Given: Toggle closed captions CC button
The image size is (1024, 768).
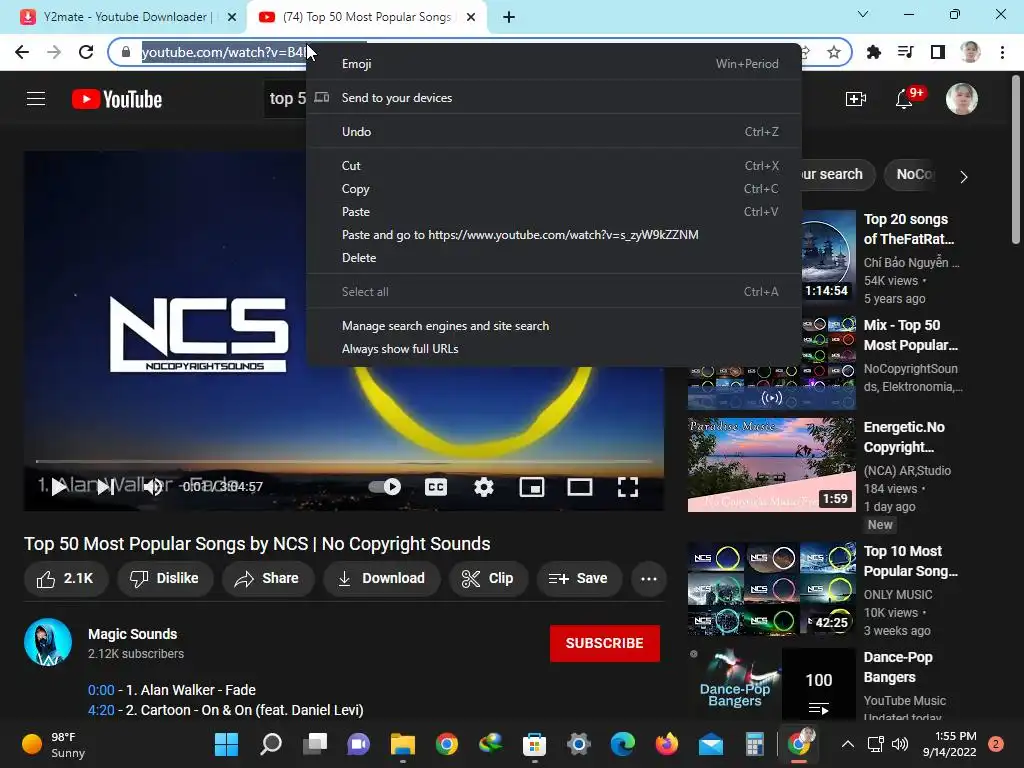Looking at the screenshot, I should point(436,487).
